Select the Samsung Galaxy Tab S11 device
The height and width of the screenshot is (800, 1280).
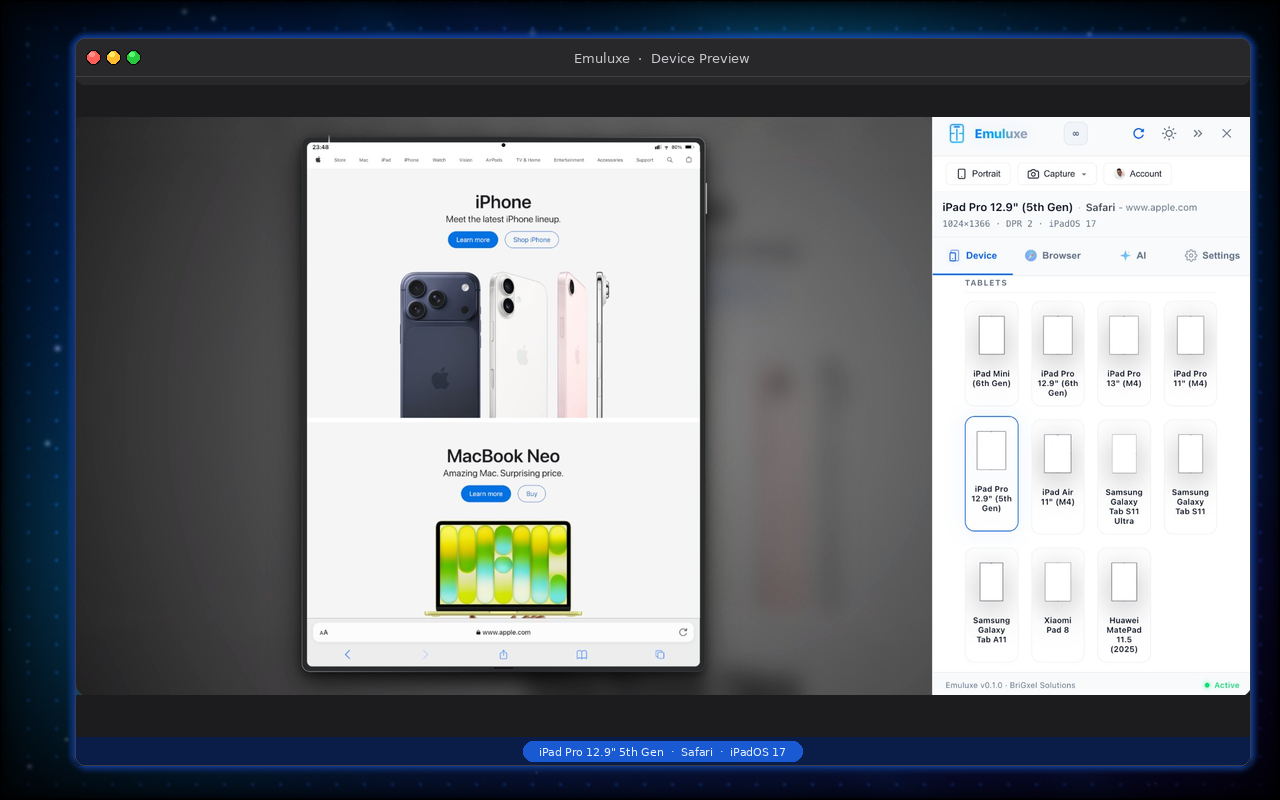click(x=1190, y=477)
